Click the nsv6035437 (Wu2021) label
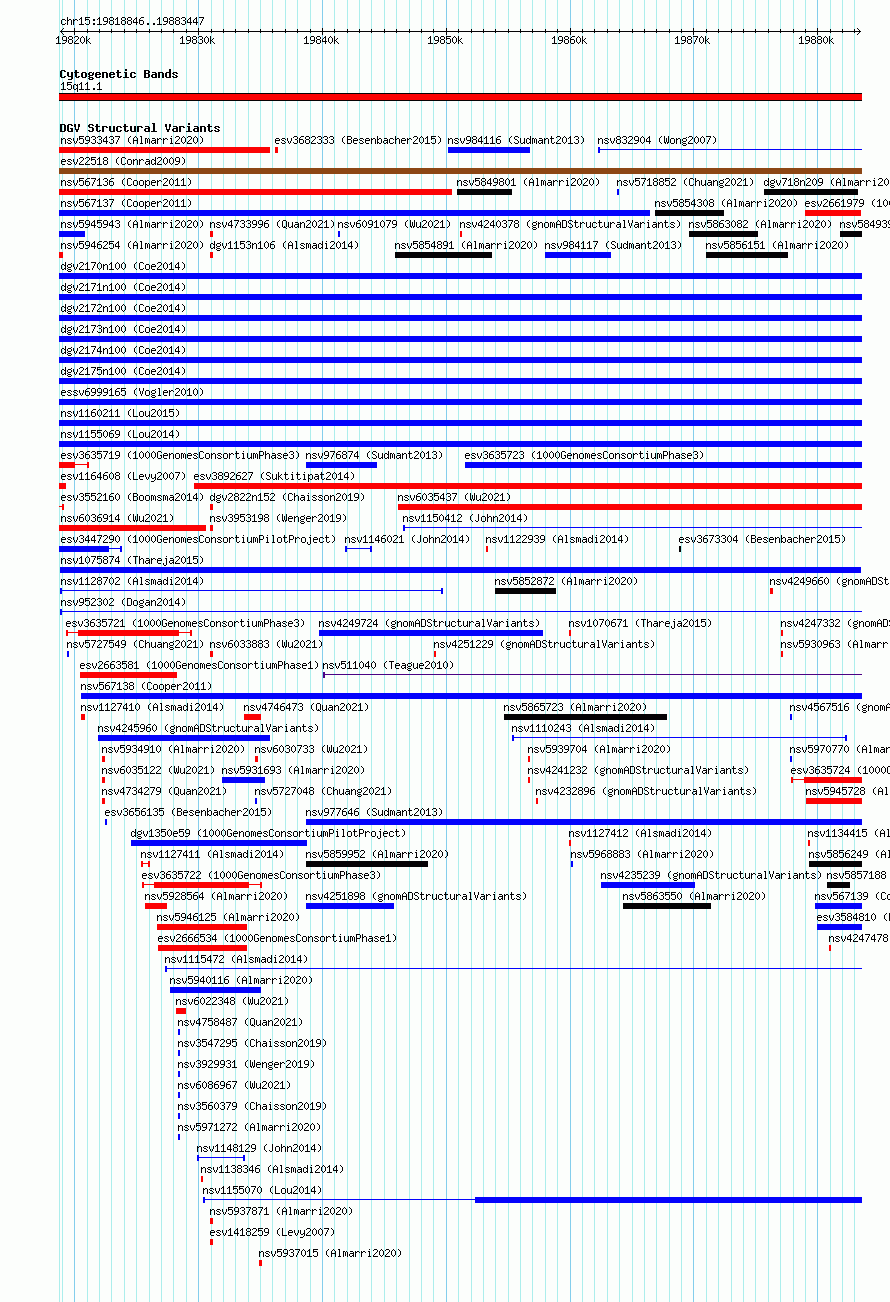The width and height of the screenshot is (890, 1302). coord(454,497)
